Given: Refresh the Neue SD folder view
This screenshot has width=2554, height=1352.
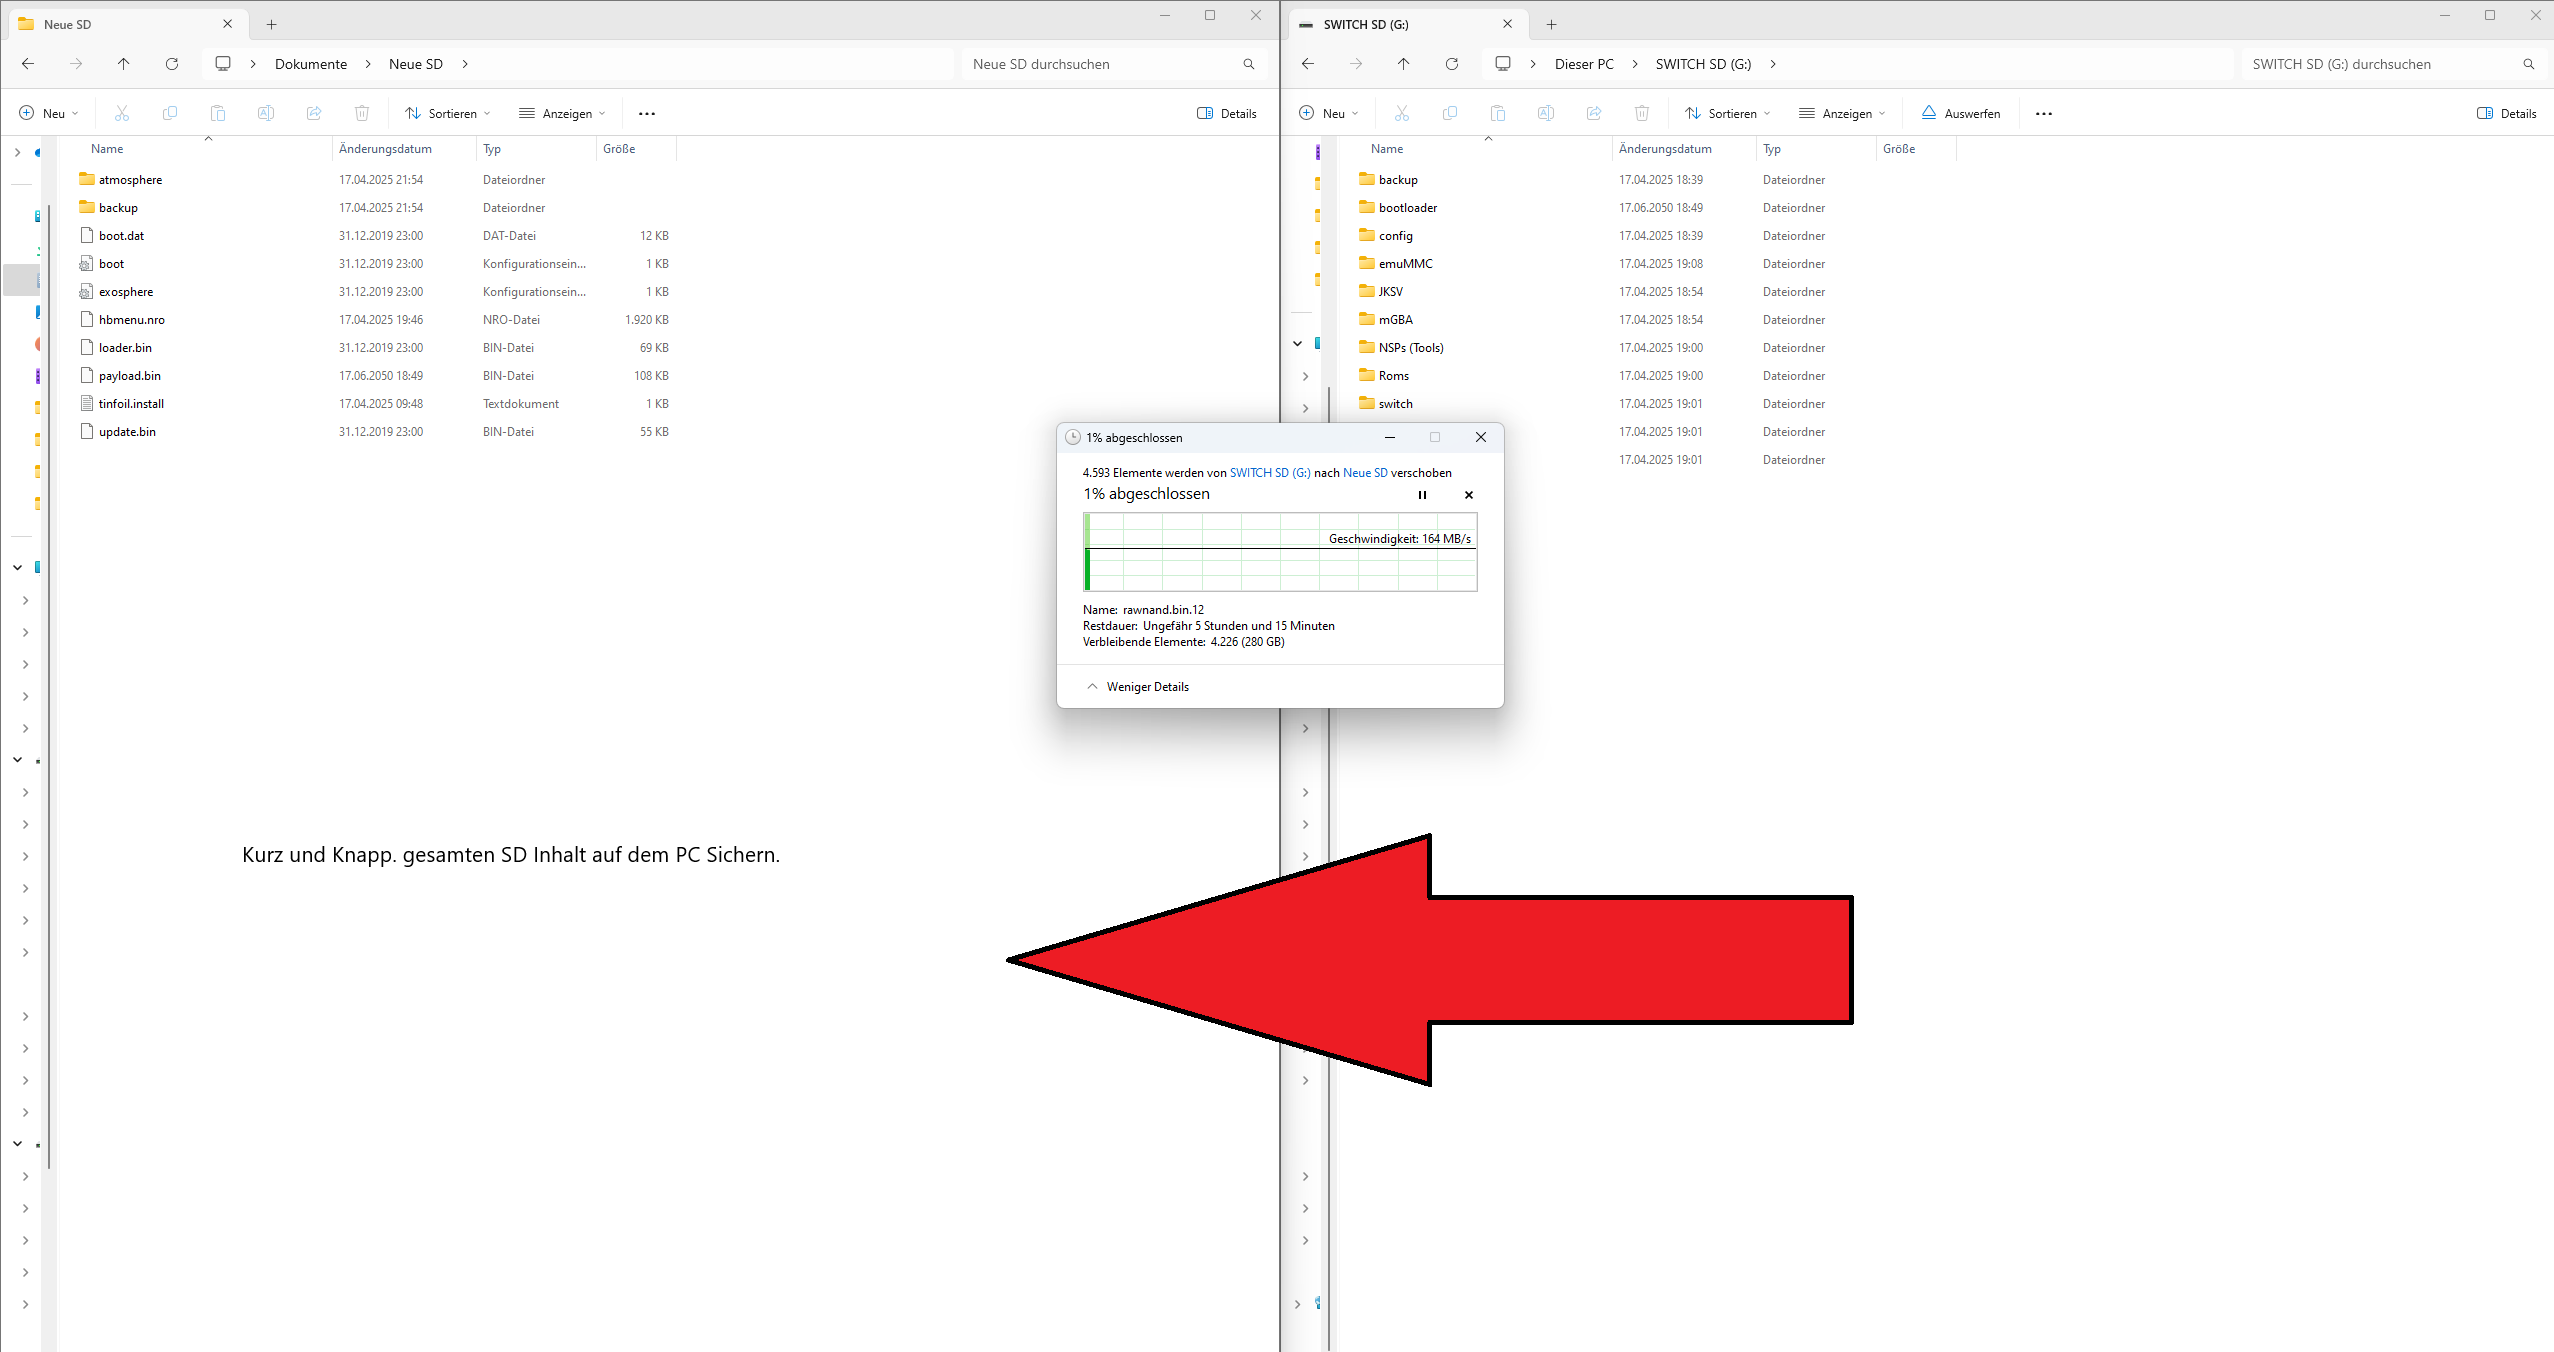Looking at the screenshot, I should 172,64.
